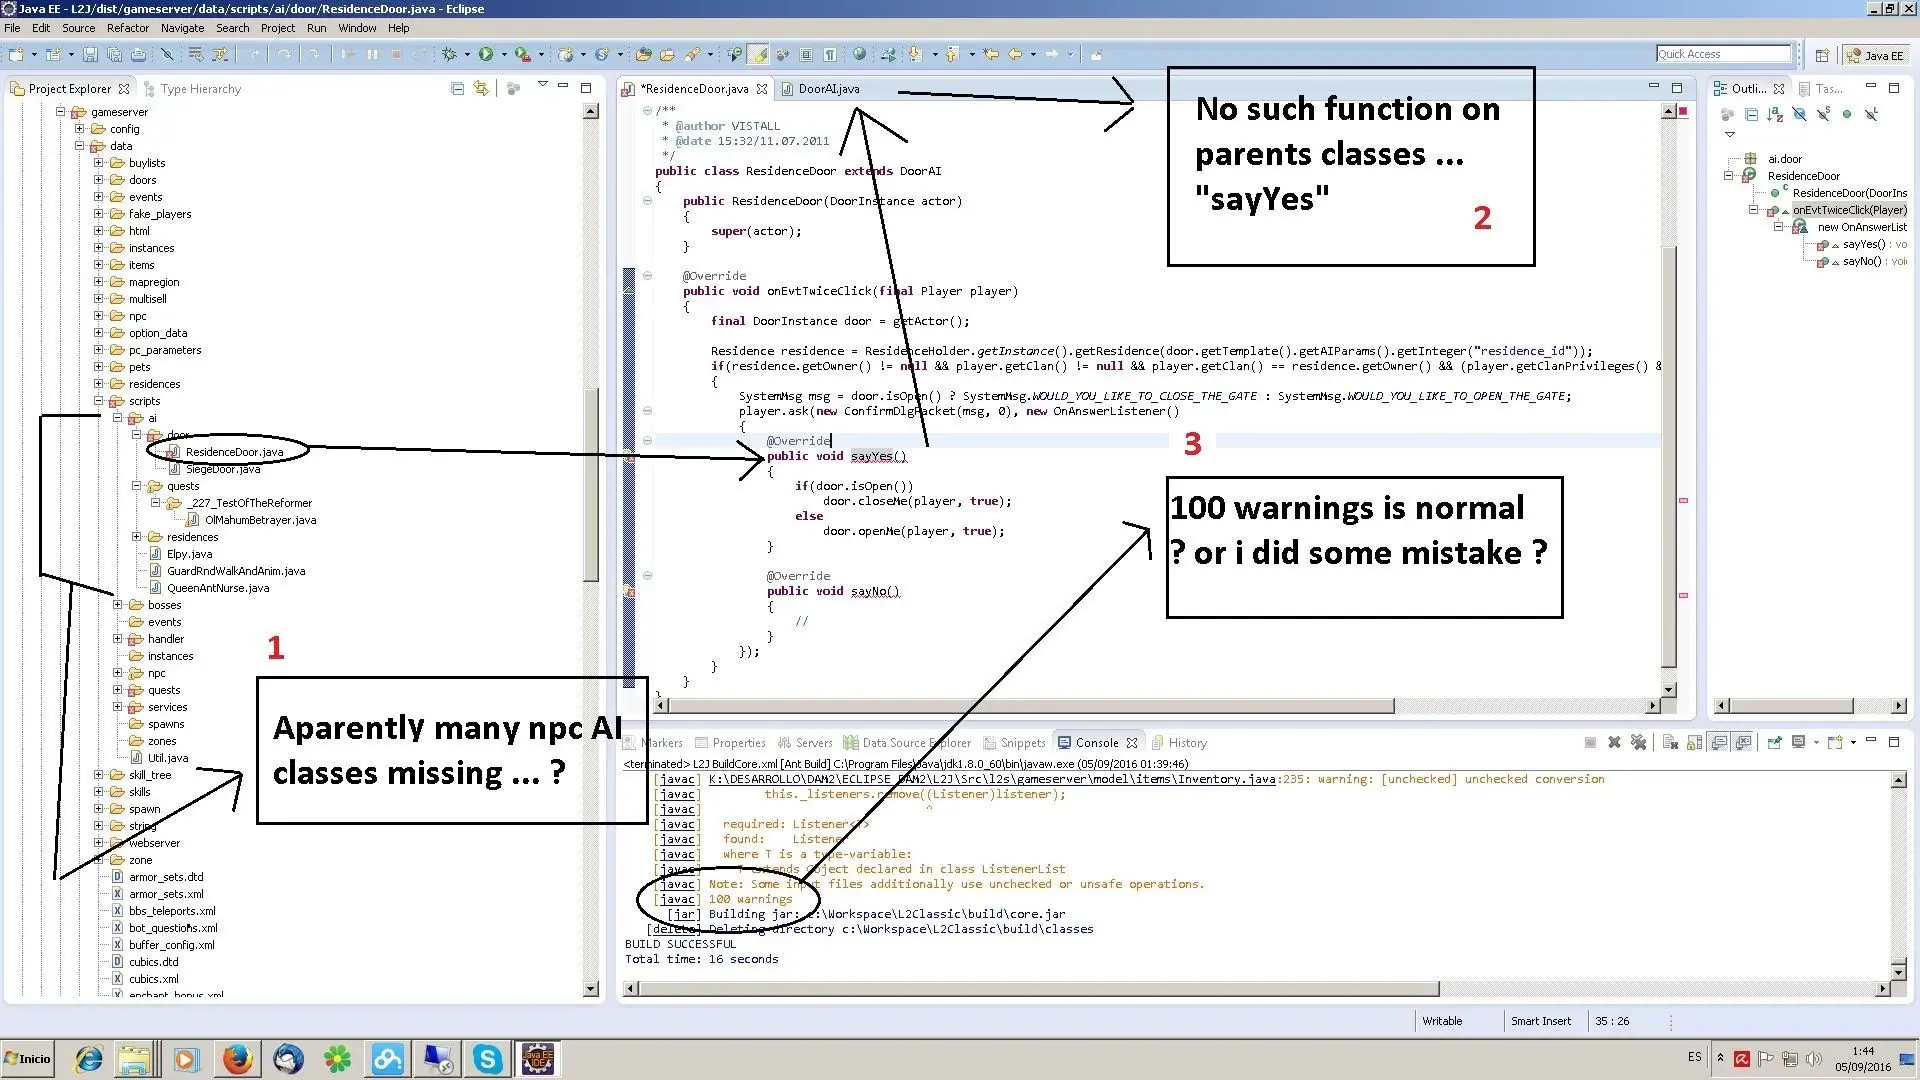
Task: Open Outline view menu triangle
Action: pos(1730,134)
